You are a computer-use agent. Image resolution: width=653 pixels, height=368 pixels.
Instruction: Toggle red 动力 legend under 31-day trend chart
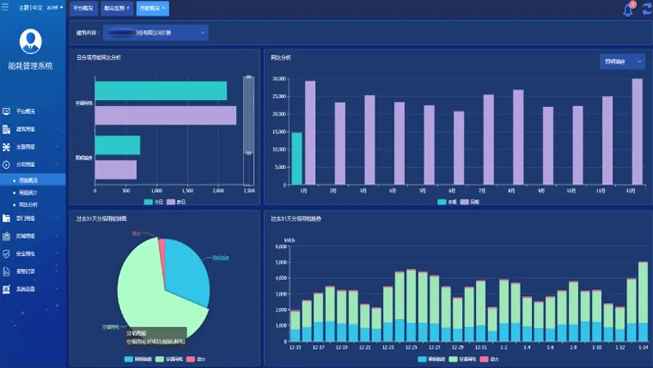489,359
